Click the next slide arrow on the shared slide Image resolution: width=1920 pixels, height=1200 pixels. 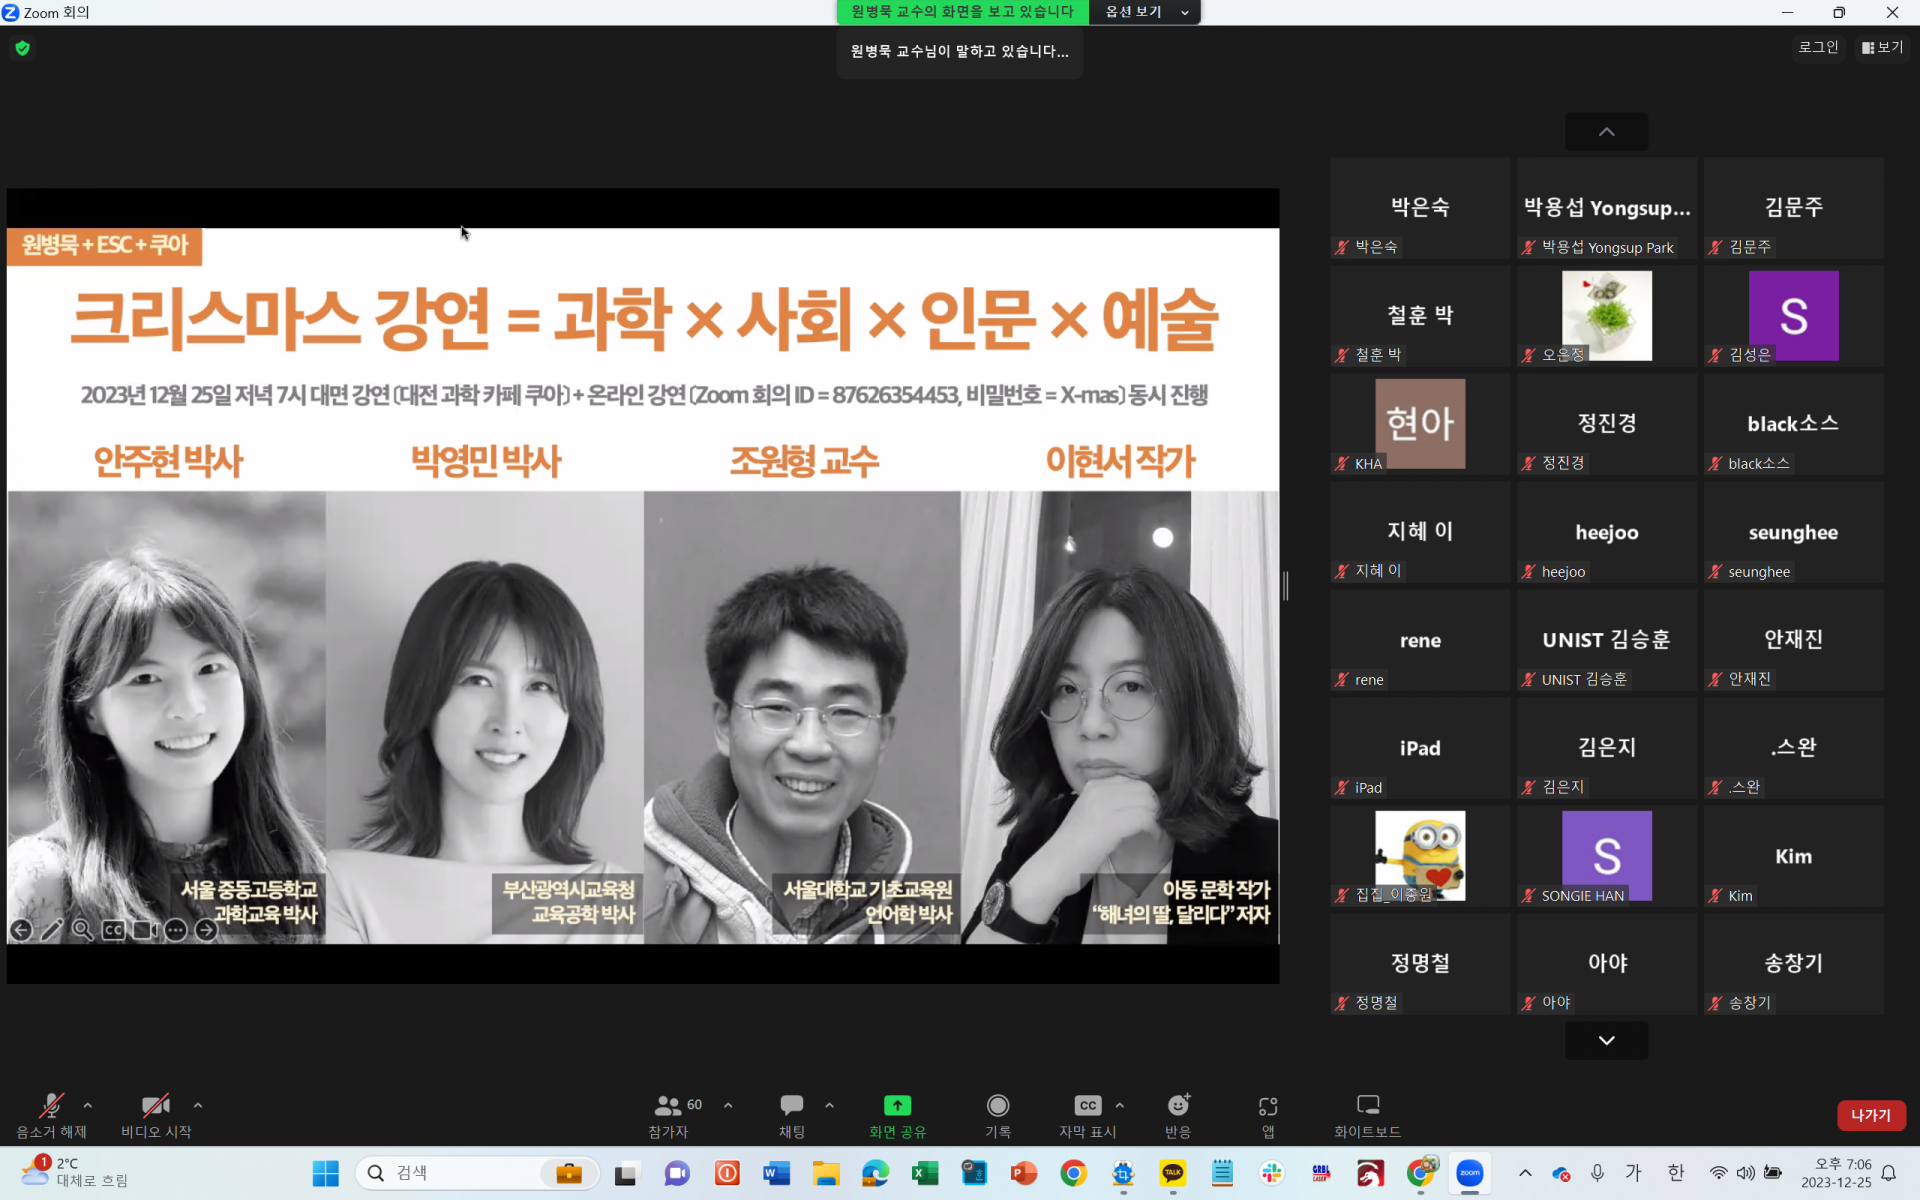pyautogui.click(x=206, y=930)
